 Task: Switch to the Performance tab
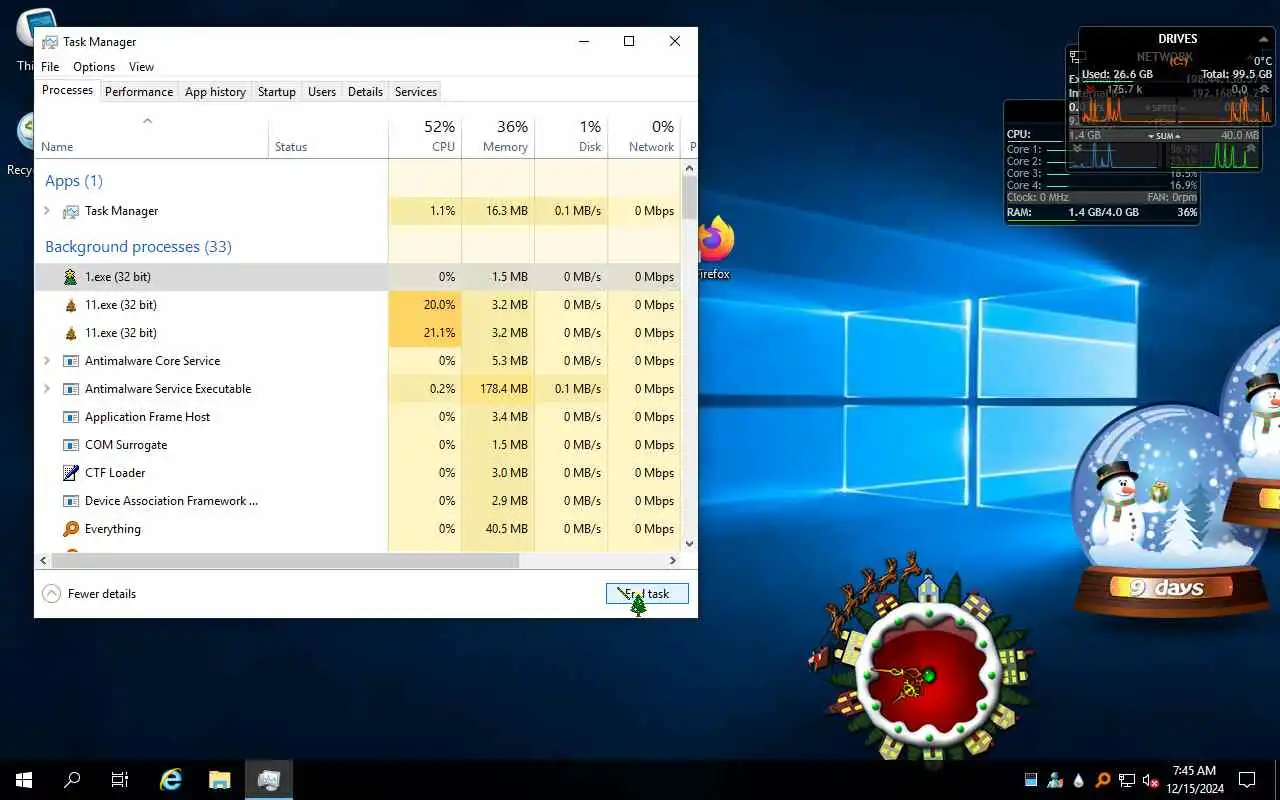[139, 91]
